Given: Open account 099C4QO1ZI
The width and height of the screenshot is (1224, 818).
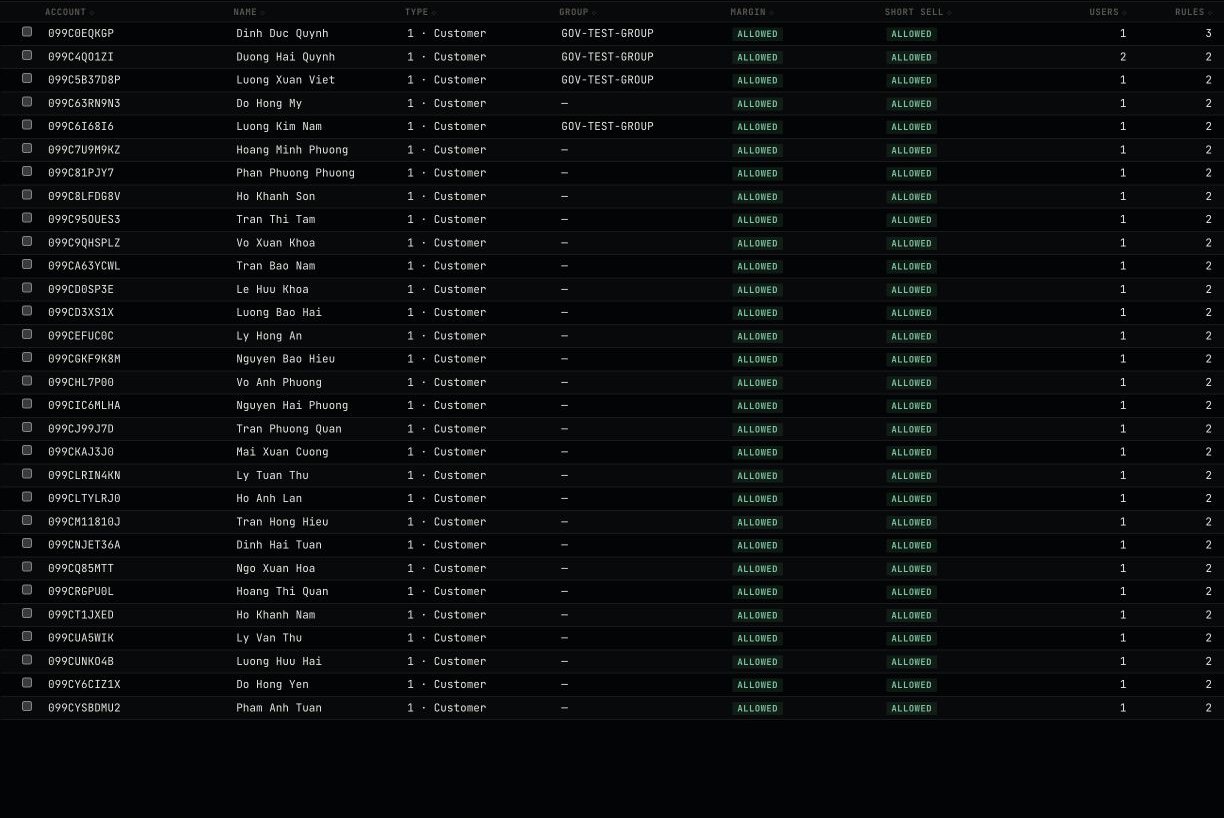Looking at the screenshot, I should 81,57.
